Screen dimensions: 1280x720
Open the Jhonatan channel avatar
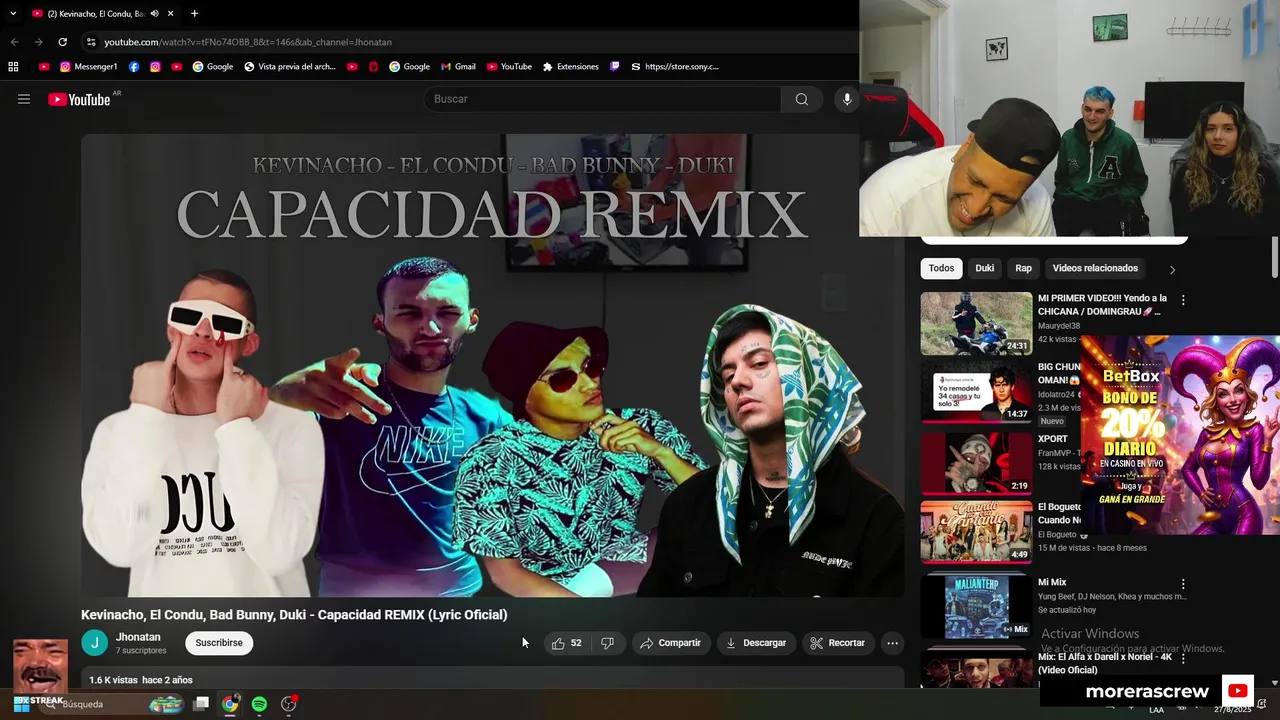94,643
